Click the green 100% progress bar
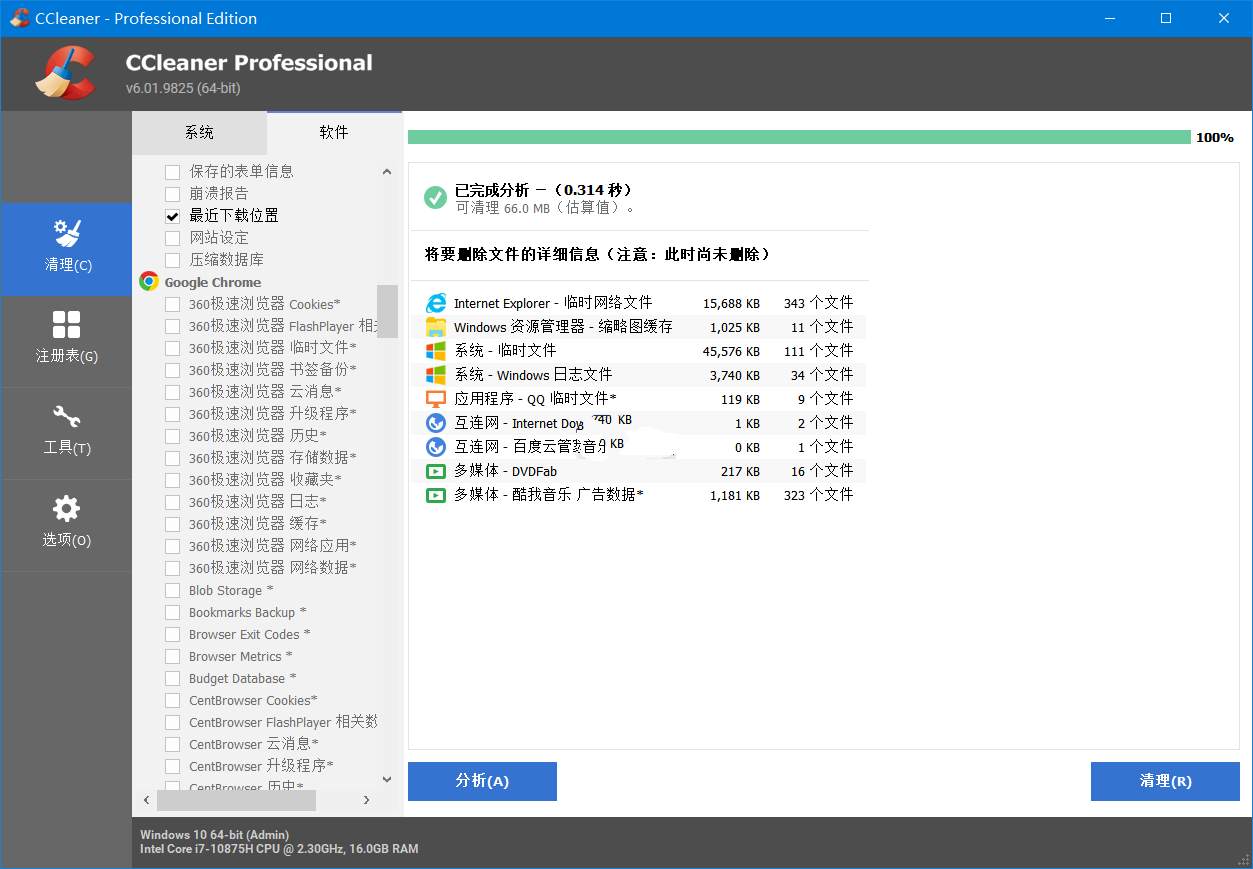This screenshot has width=1253, height=869. 795,136
